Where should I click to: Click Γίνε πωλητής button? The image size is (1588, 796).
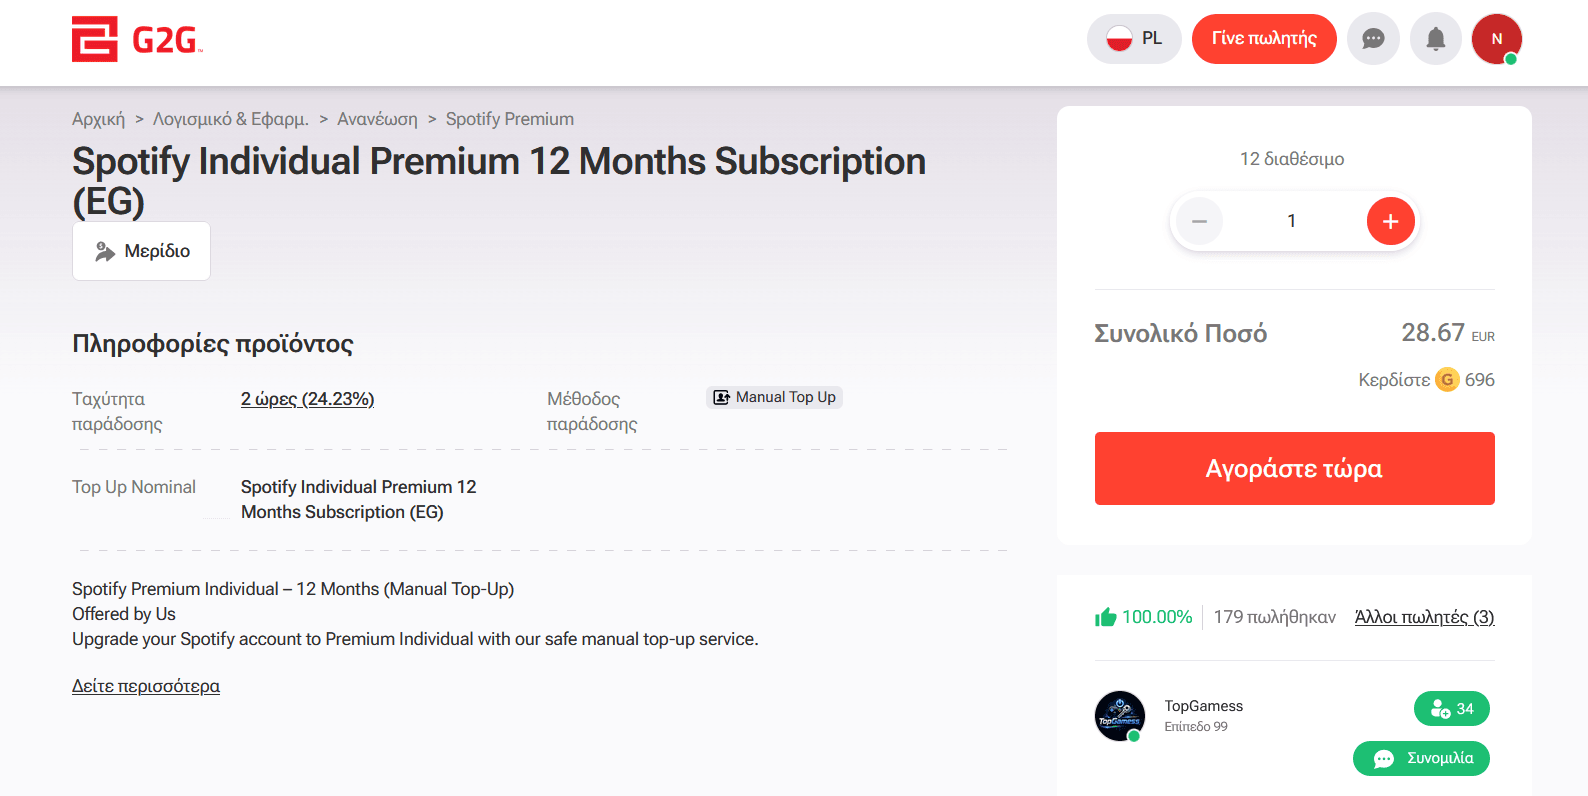pyautogui.click(x=1264, y=39)
